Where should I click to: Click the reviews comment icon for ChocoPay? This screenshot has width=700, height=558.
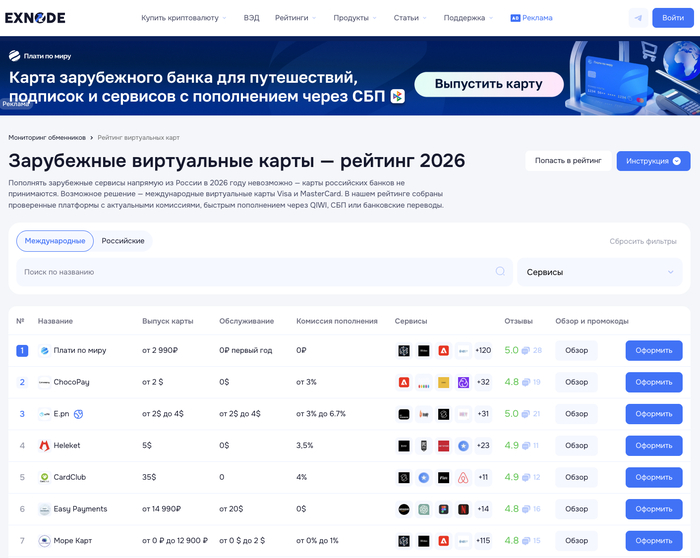[526, 382]
